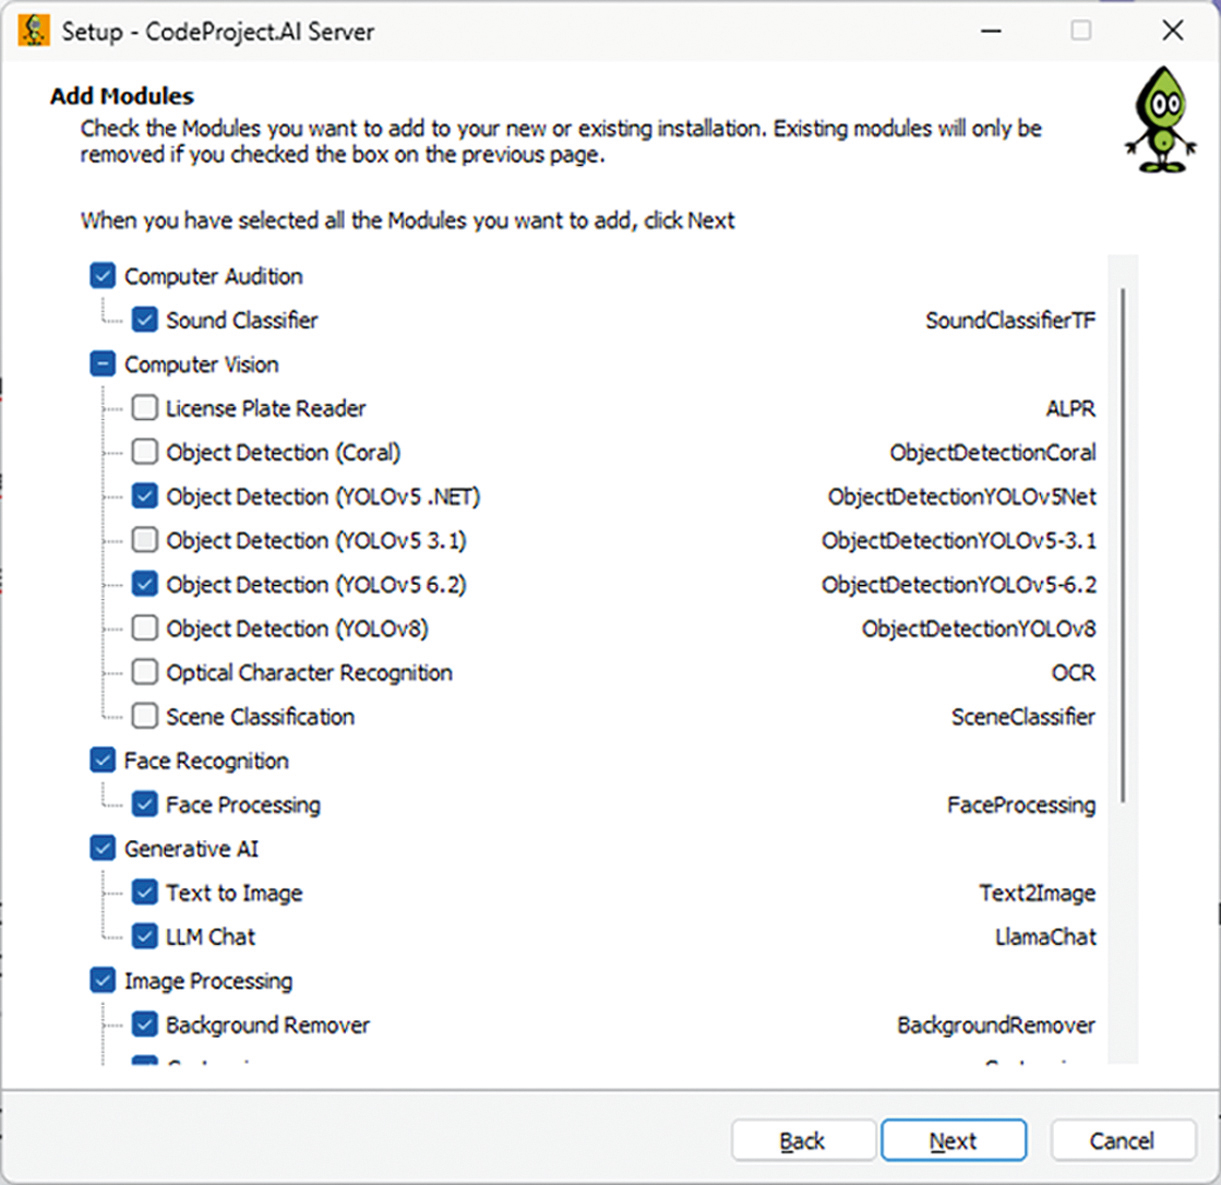Uncheck the Sound Classifier module
The image size is (1221, 1185).
(145, 320)
